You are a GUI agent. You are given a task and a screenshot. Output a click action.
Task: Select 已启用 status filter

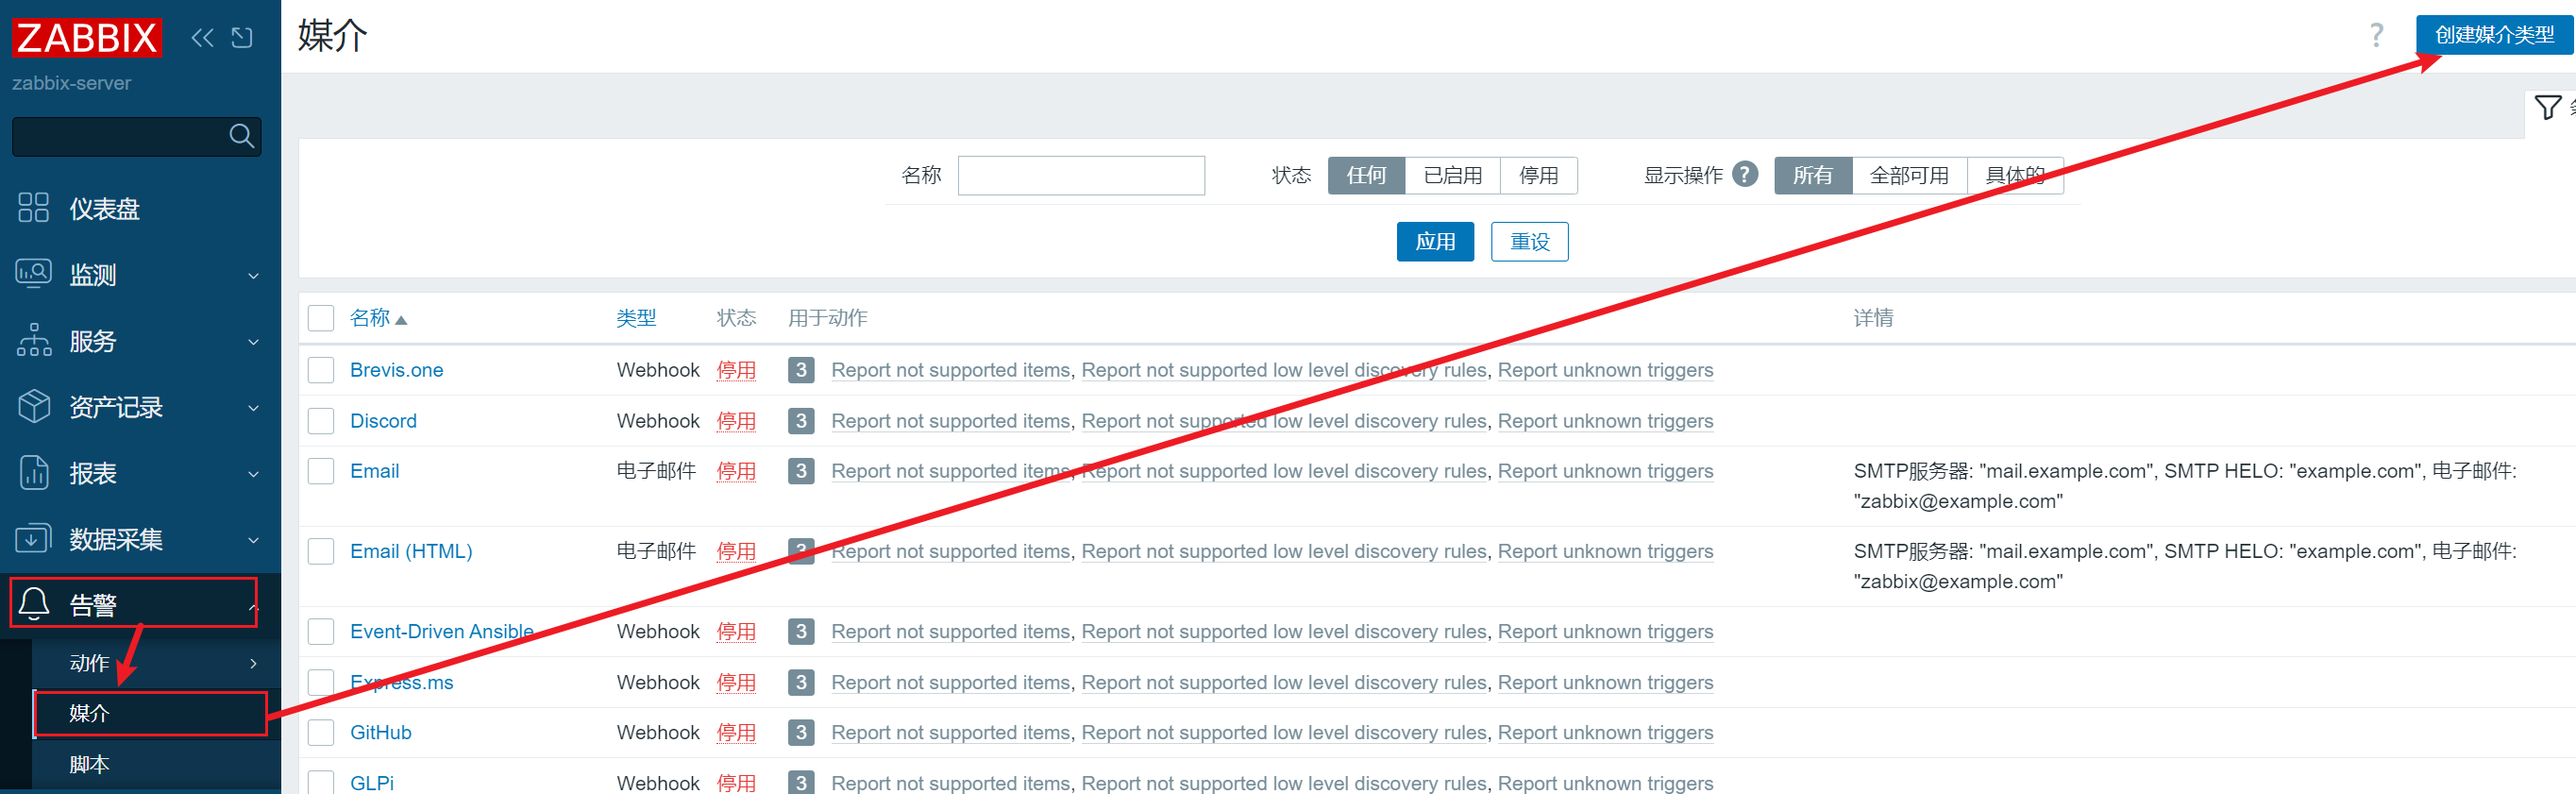coord(1452,176)
